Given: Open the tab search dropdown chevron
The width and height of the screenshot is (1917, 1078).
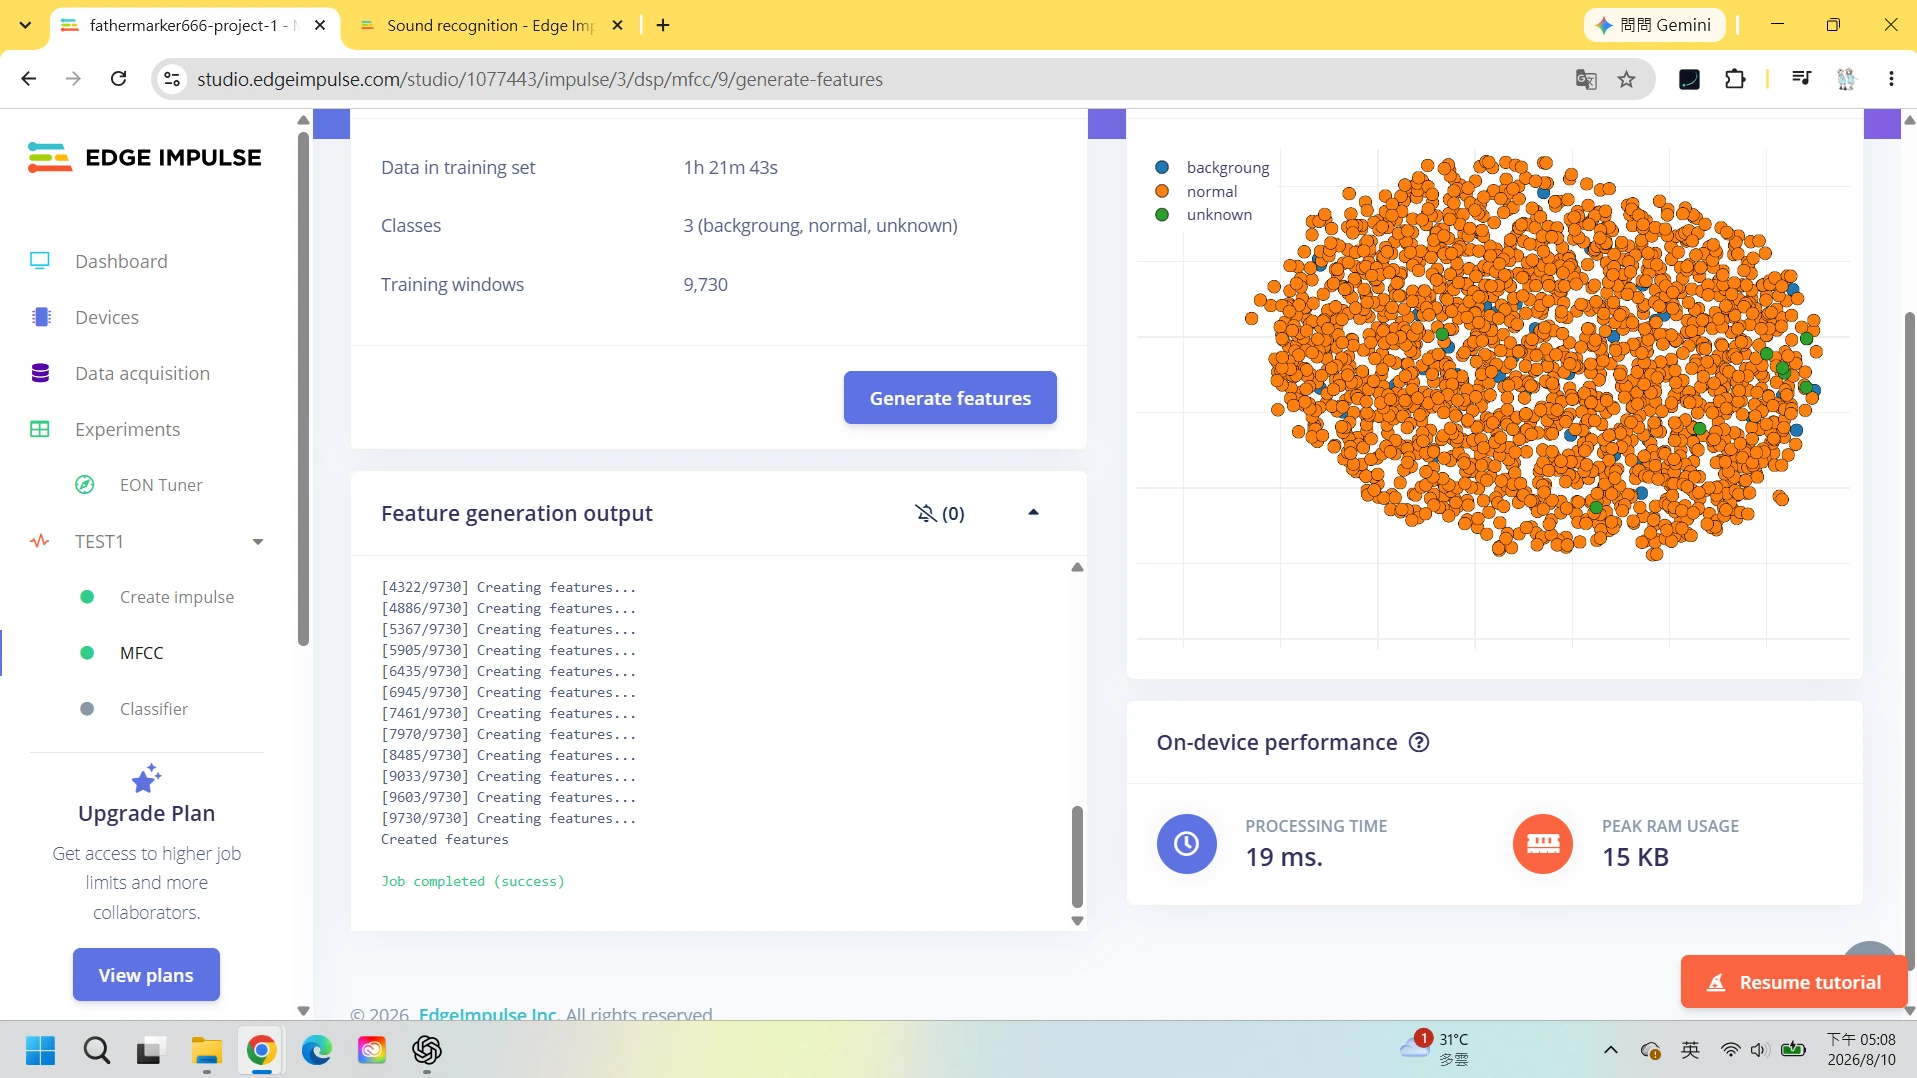Looking at the screenshot, I should click(25, 25).
